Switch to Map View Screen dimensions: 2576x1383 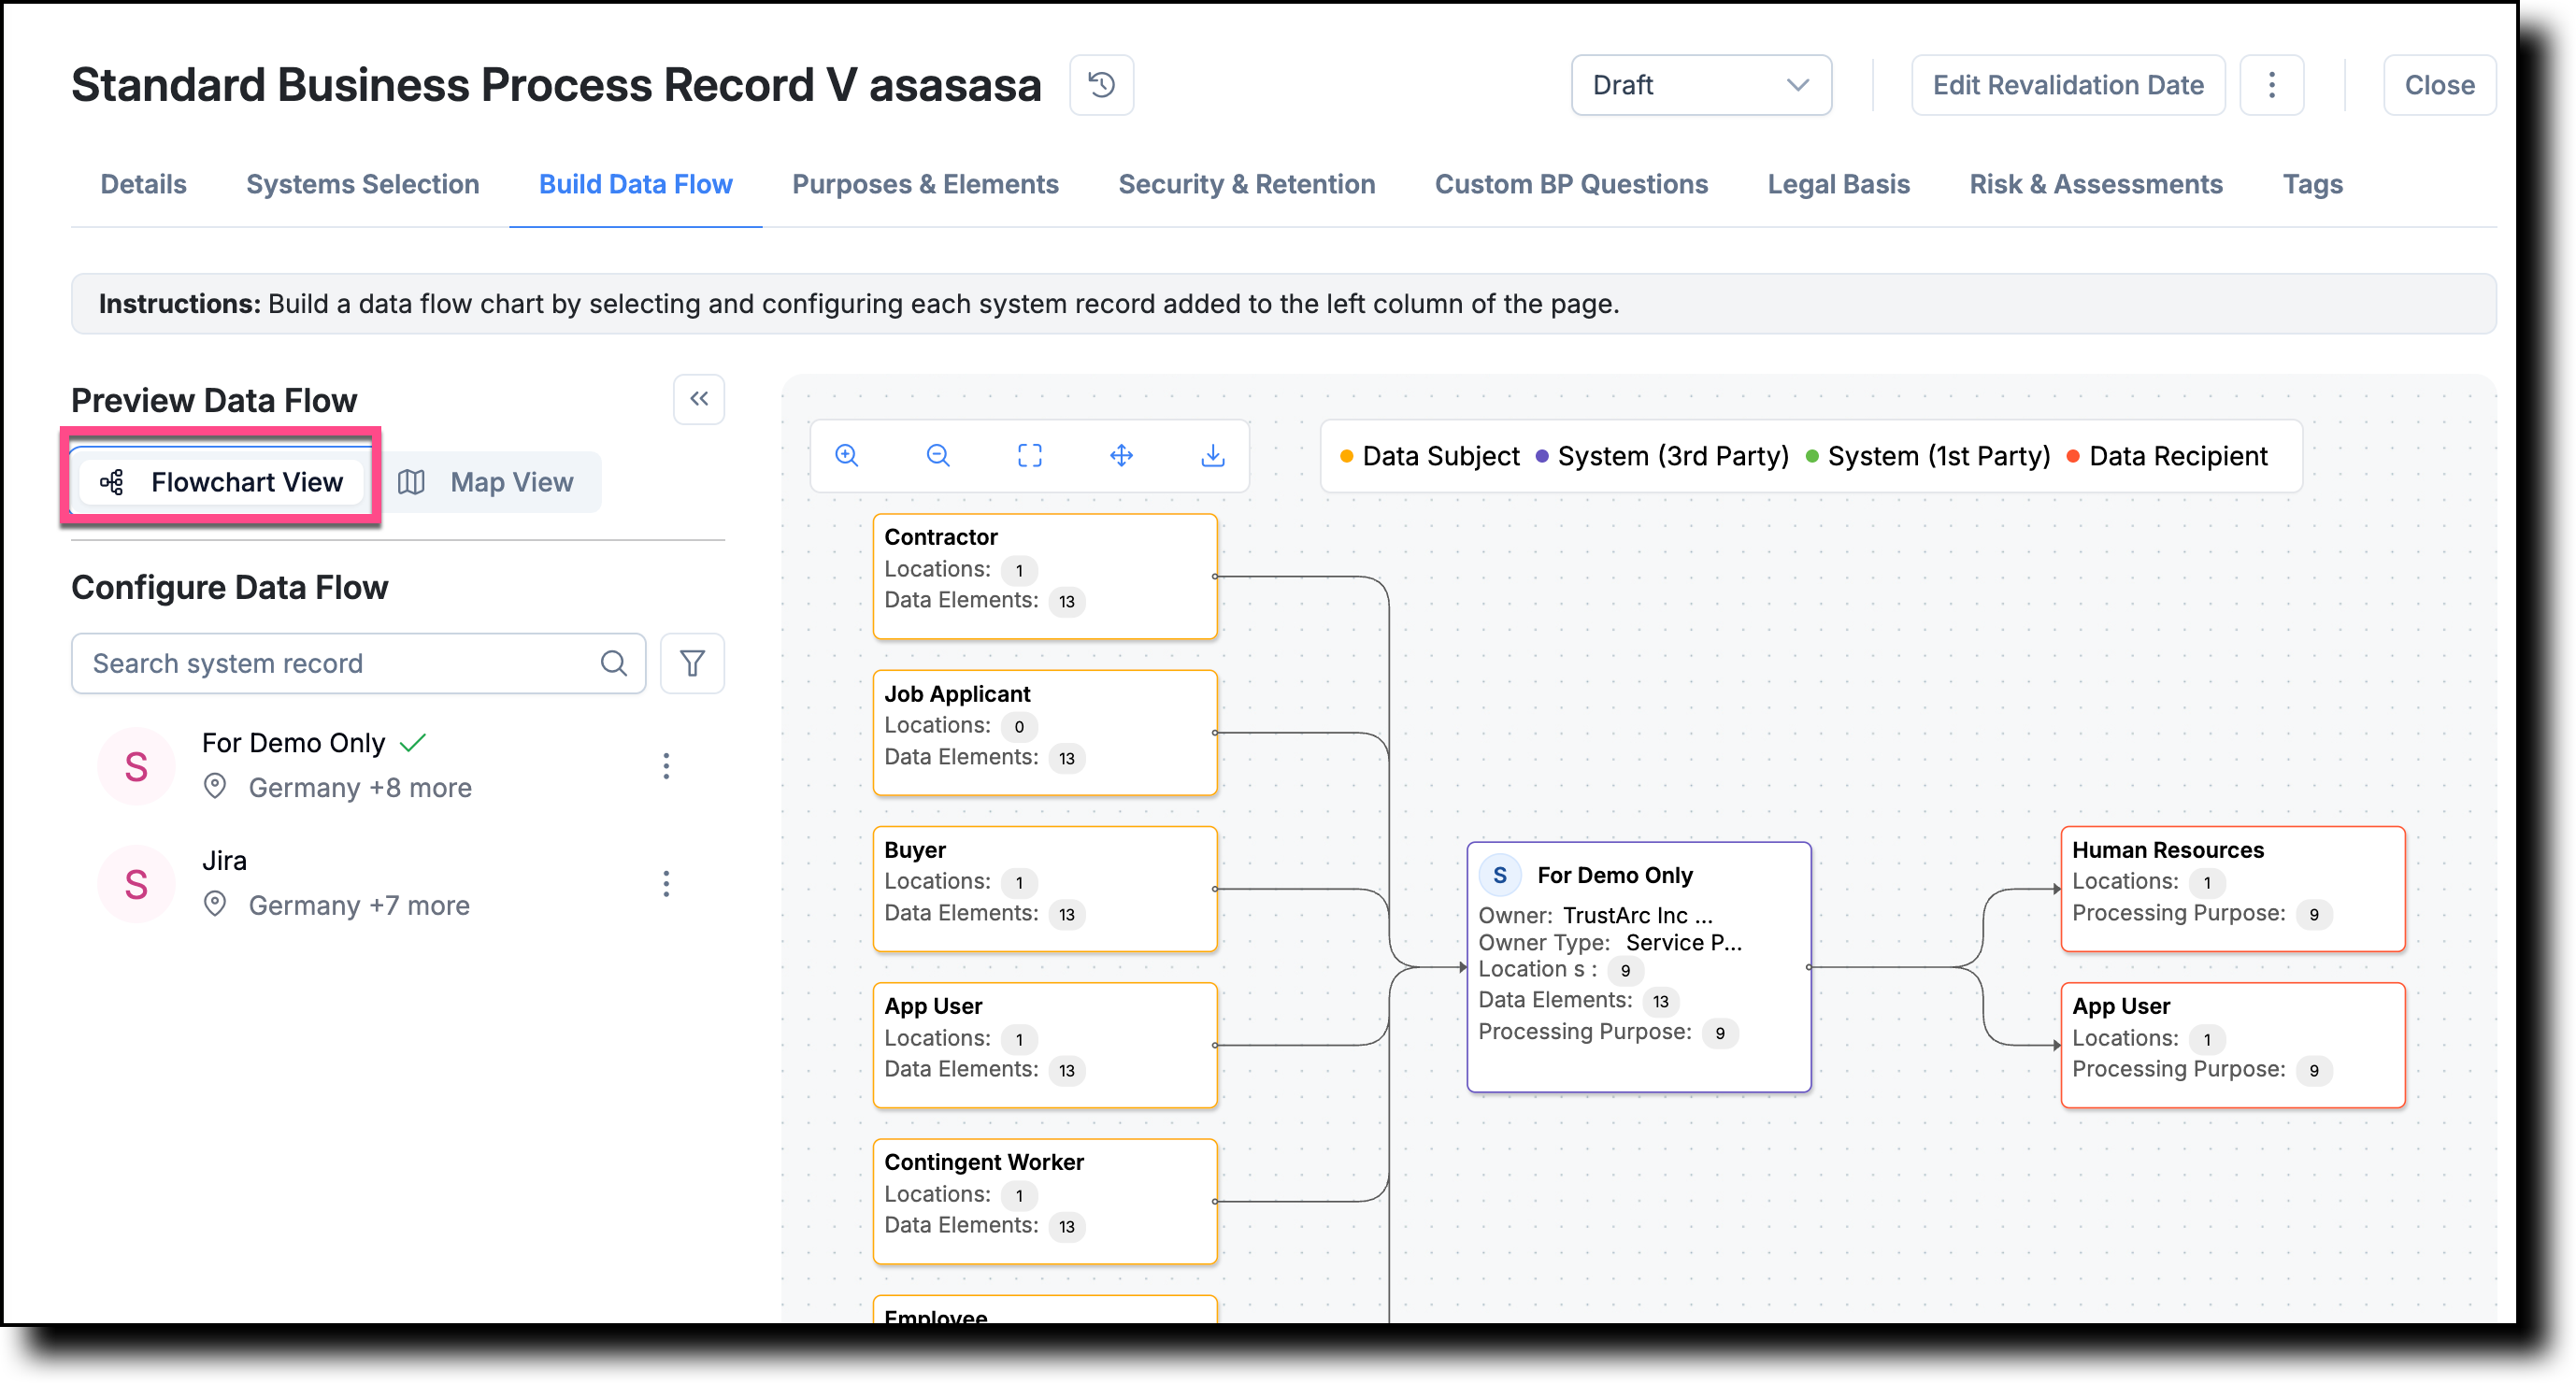tap(486, 482)
